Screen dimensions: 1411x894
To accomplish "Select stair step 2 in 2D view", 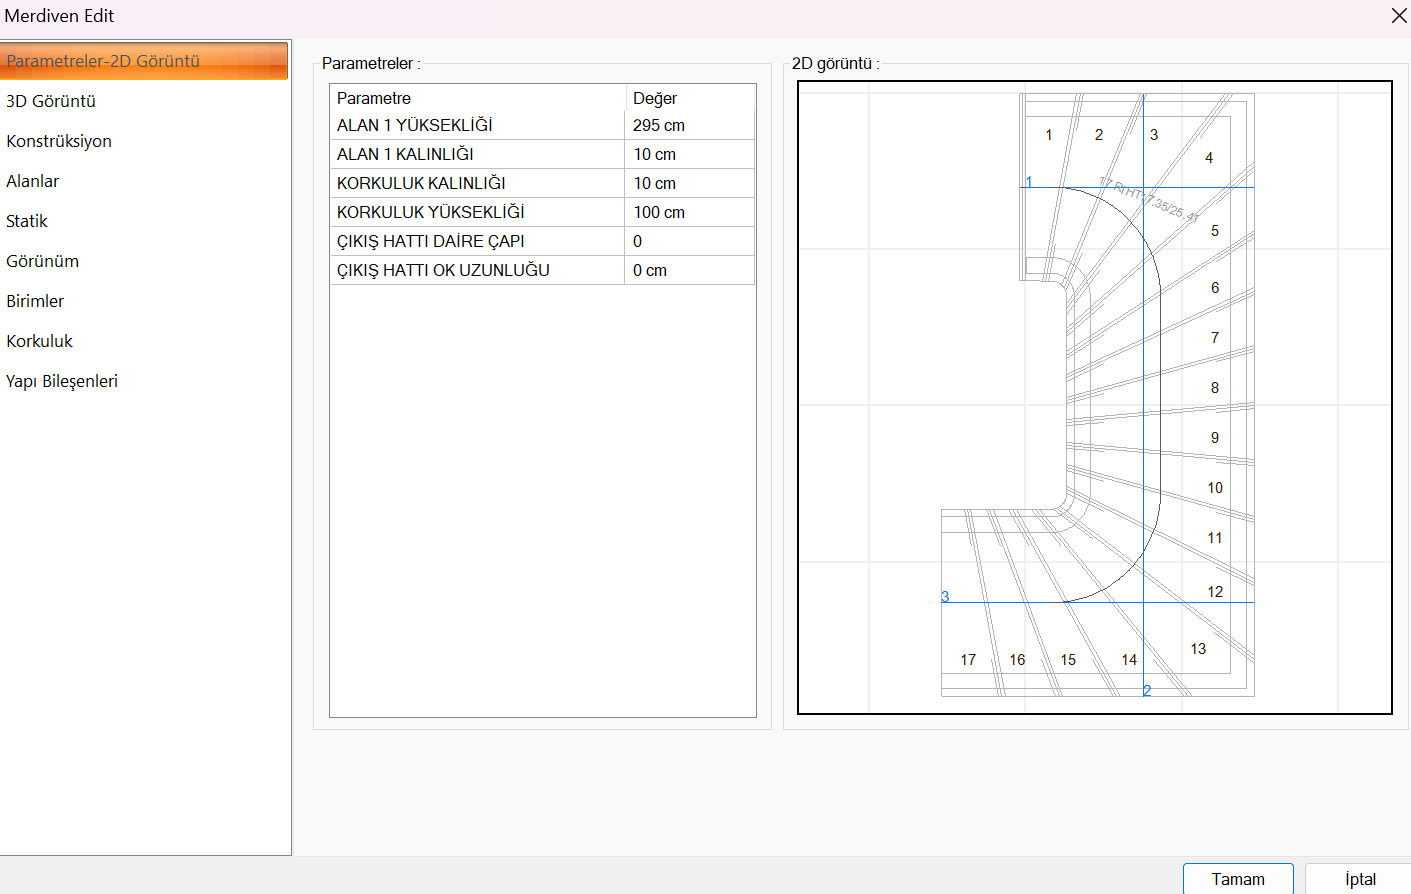I will [x=1099, y=135].
